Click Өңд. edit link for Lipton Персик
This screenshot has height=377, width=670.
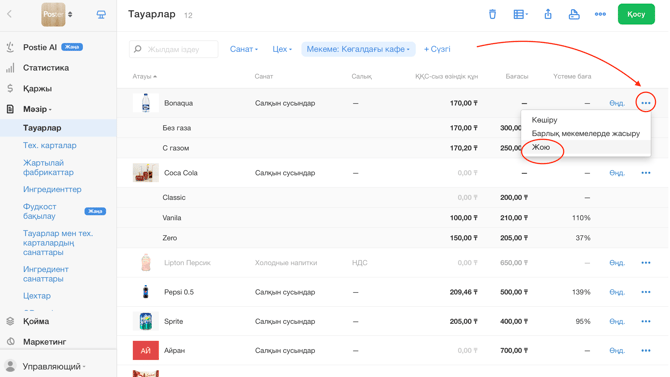(x=617, y=262)
